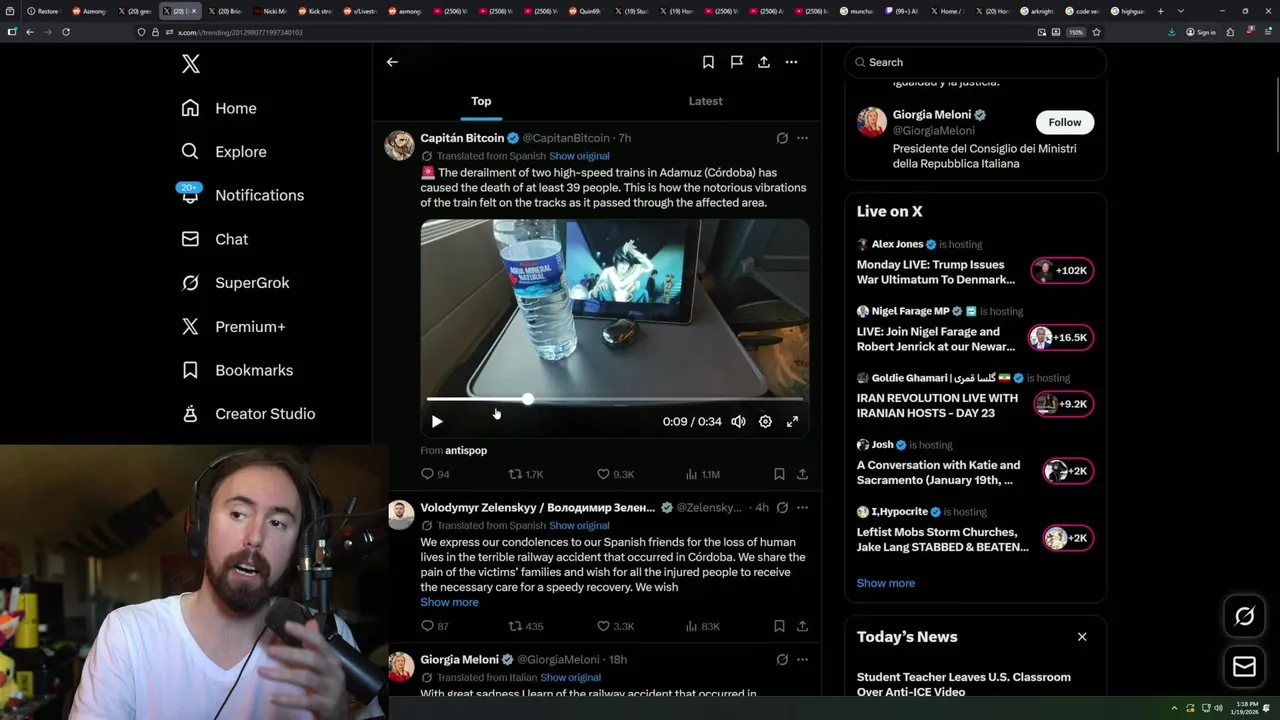
Task: Bookmark Zelenskyy post
Action: coord(779,626)
